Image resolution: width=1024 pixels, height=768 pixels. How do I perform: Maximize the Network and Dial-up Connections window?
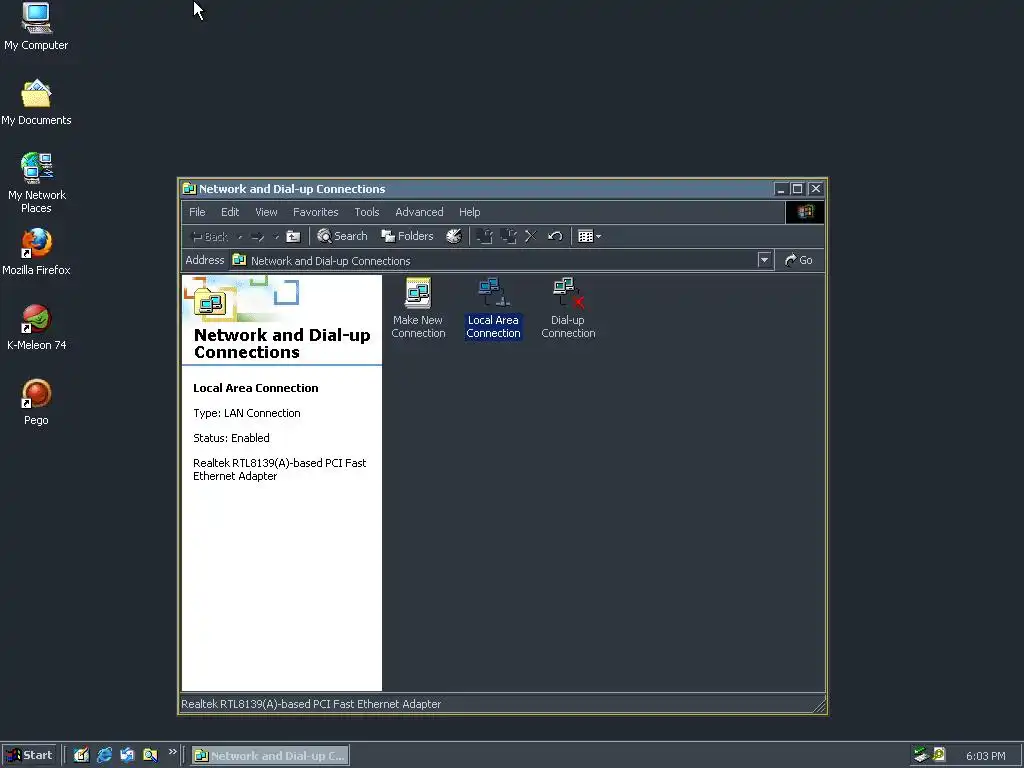(797, 189)
